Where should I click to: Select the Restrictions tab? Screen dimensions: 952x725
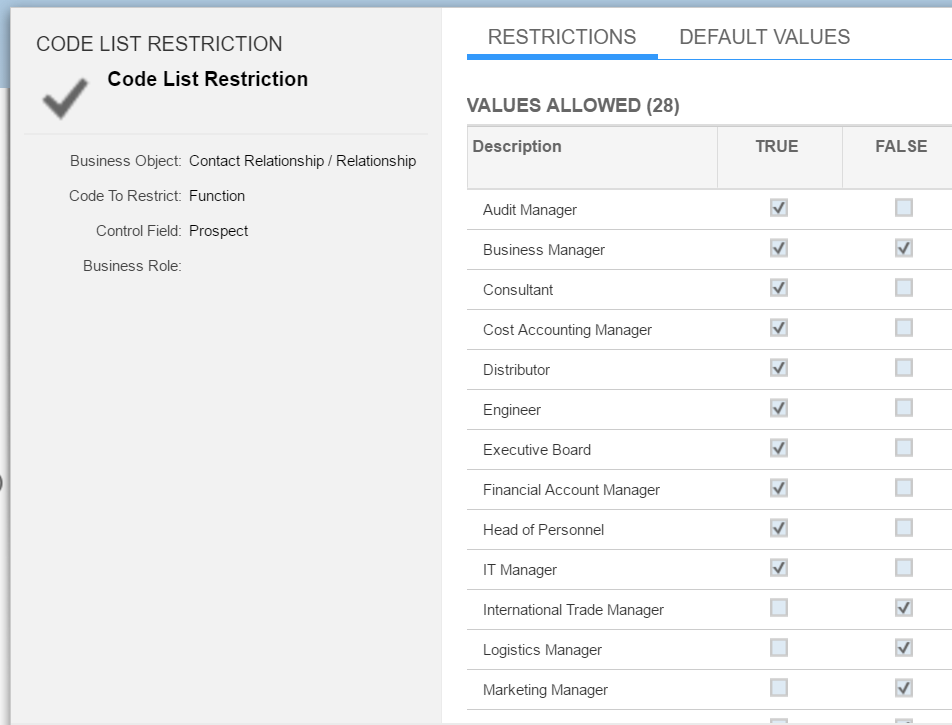(x=562, y=37)
